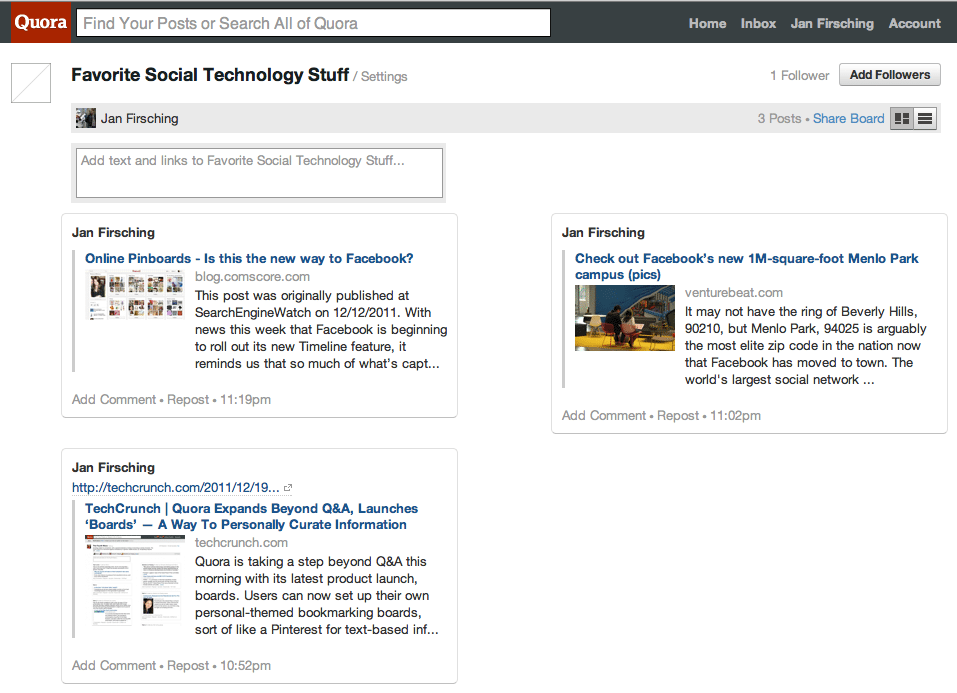This screenshot has height=693, width=957.
Task: Click the 11:02pm timestamp
Action: [735, 415]
